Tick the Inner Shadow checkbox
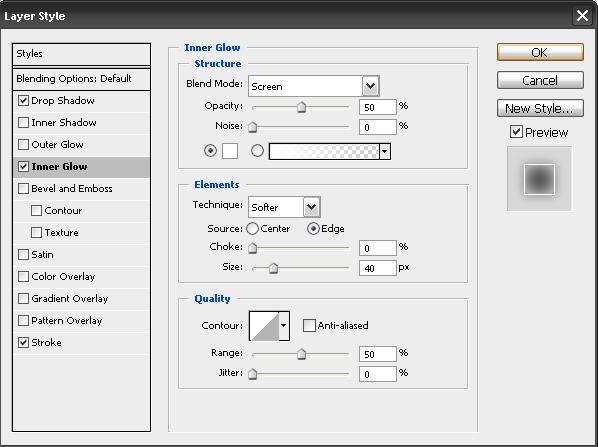Screen dimensions: 598x447 click(23, 122)
